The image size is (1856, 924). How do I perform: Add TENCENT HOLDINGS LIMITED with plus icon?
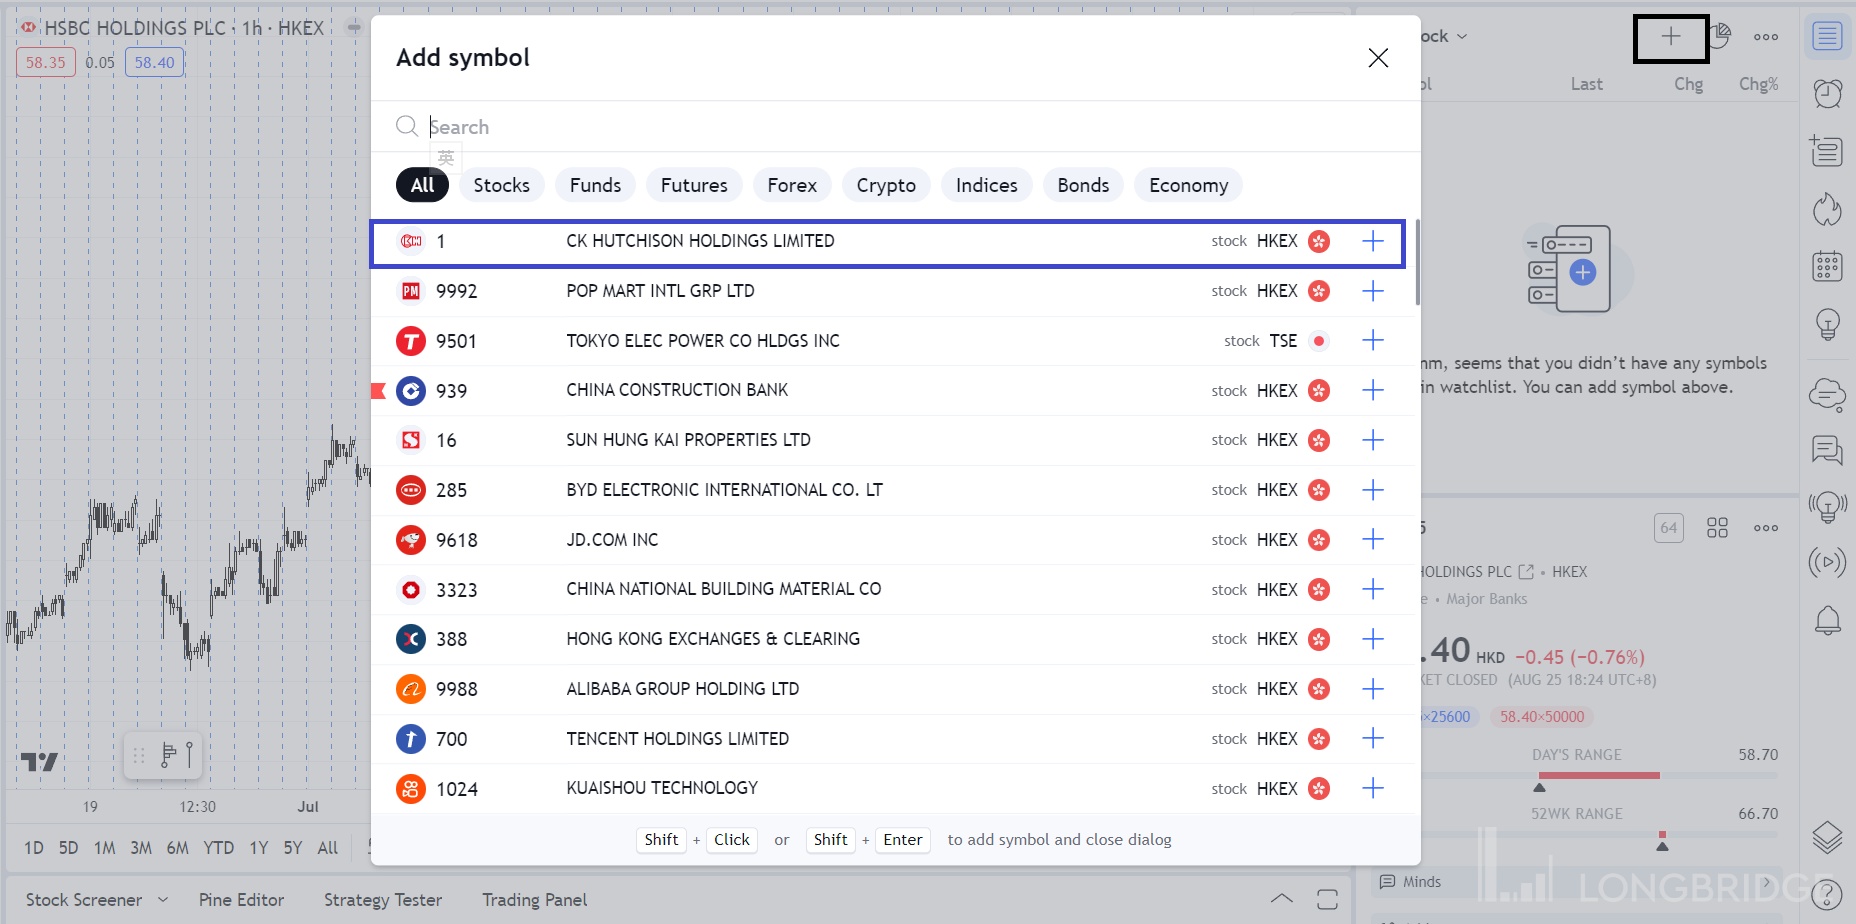(1373, 739)
